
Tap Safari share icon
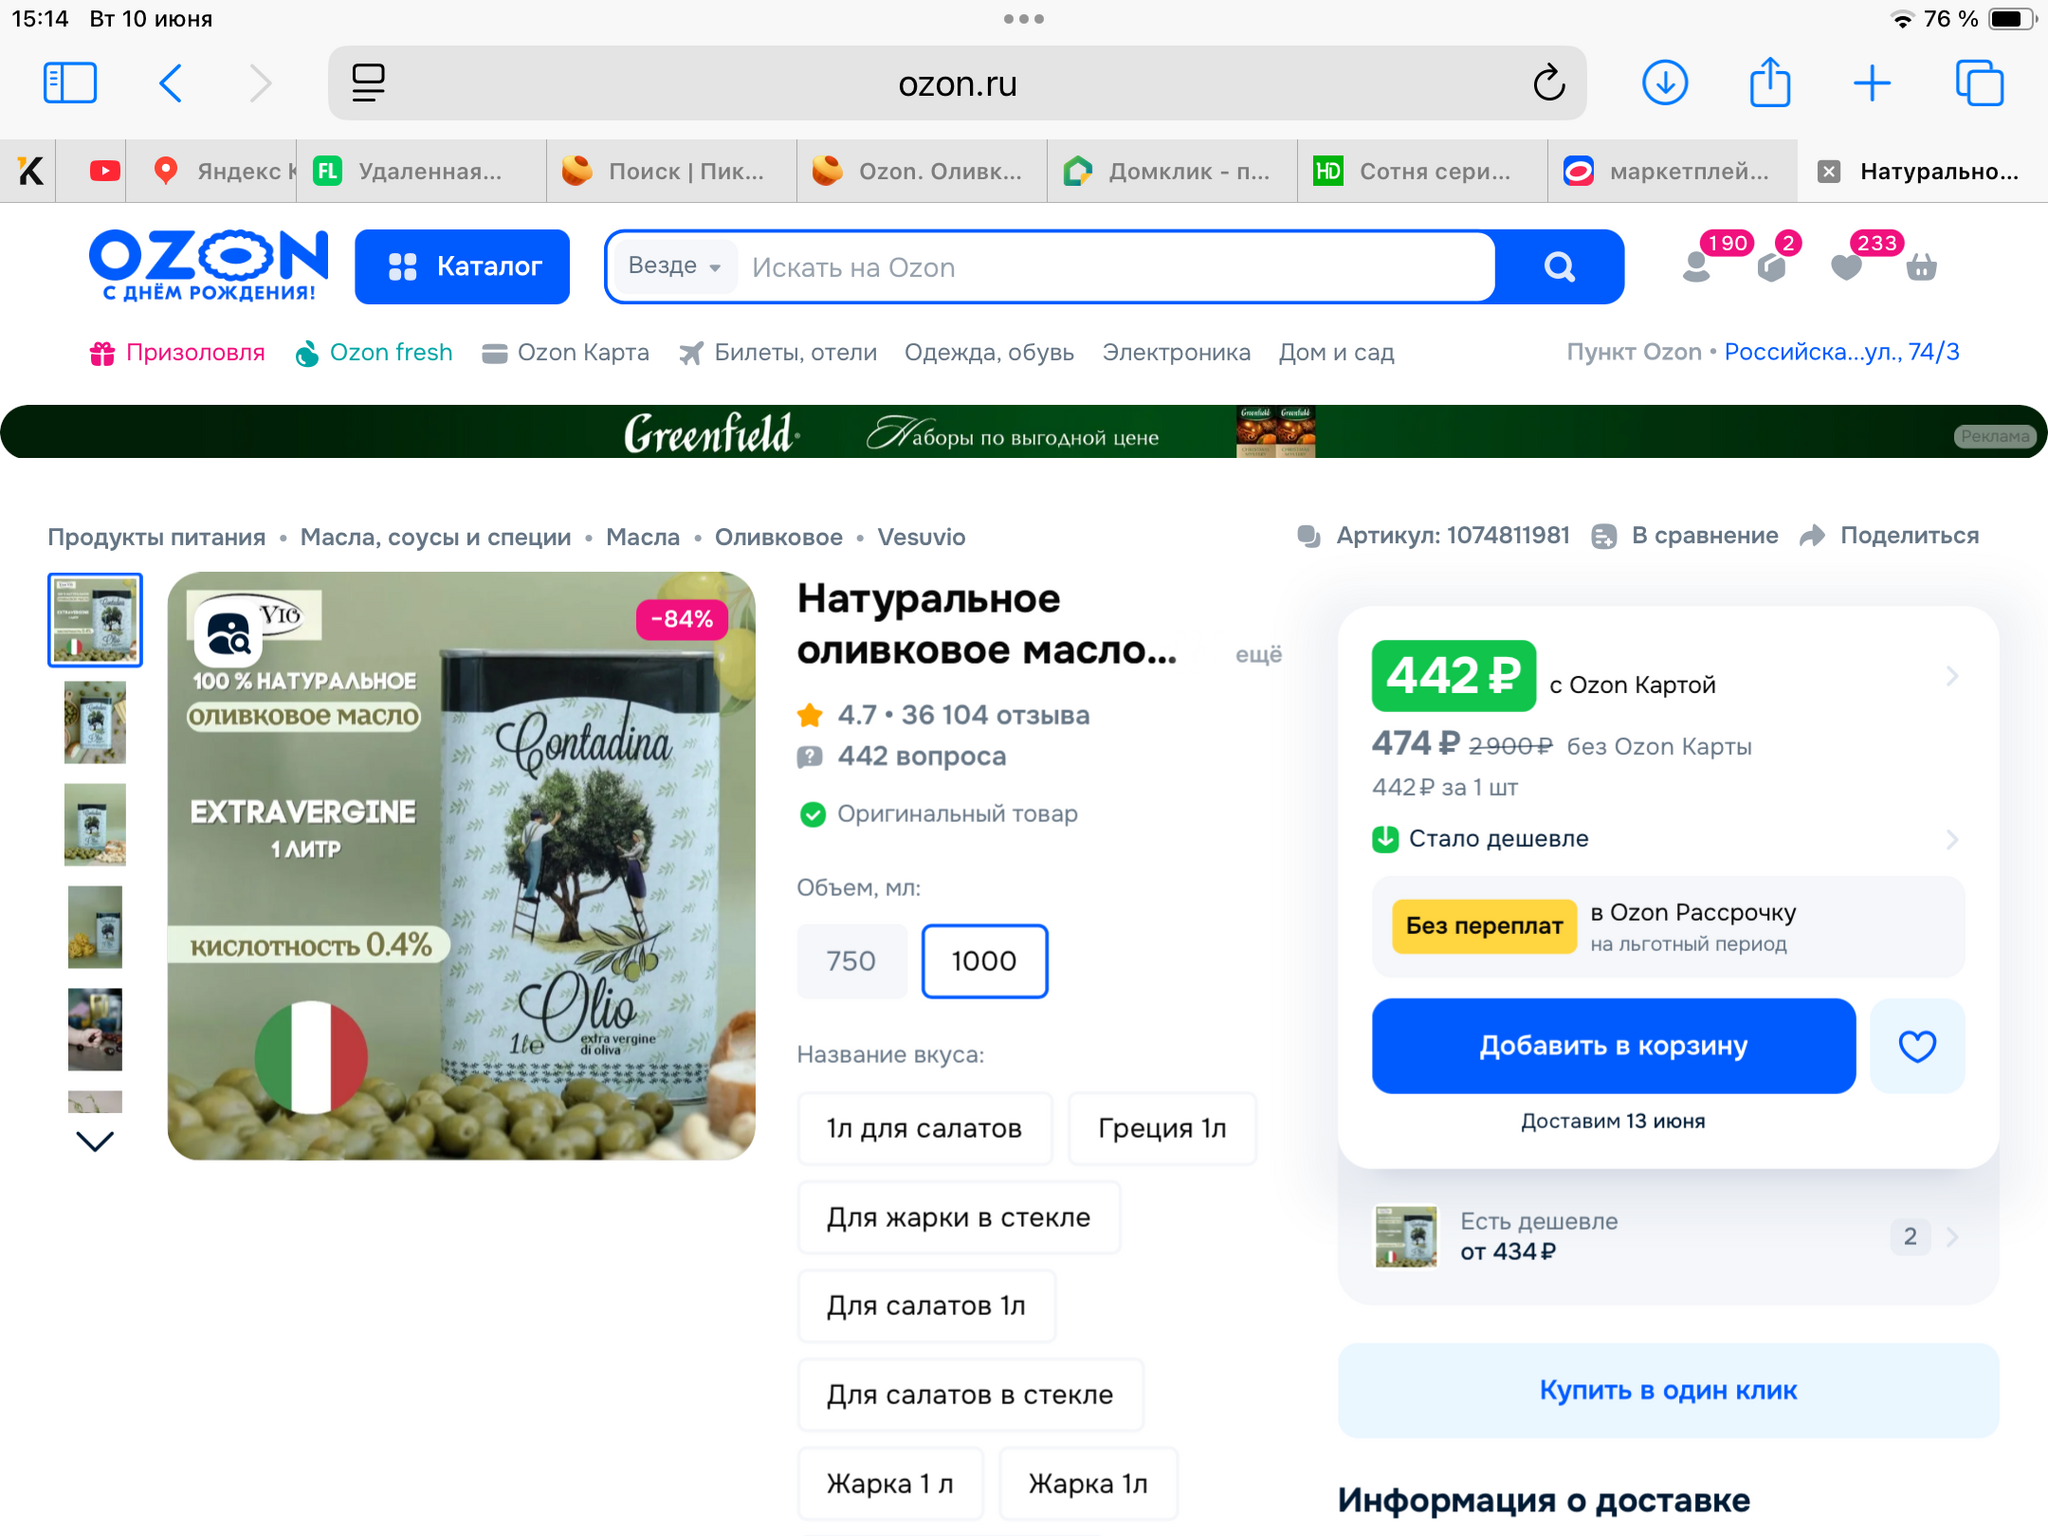click(1769, 83)
